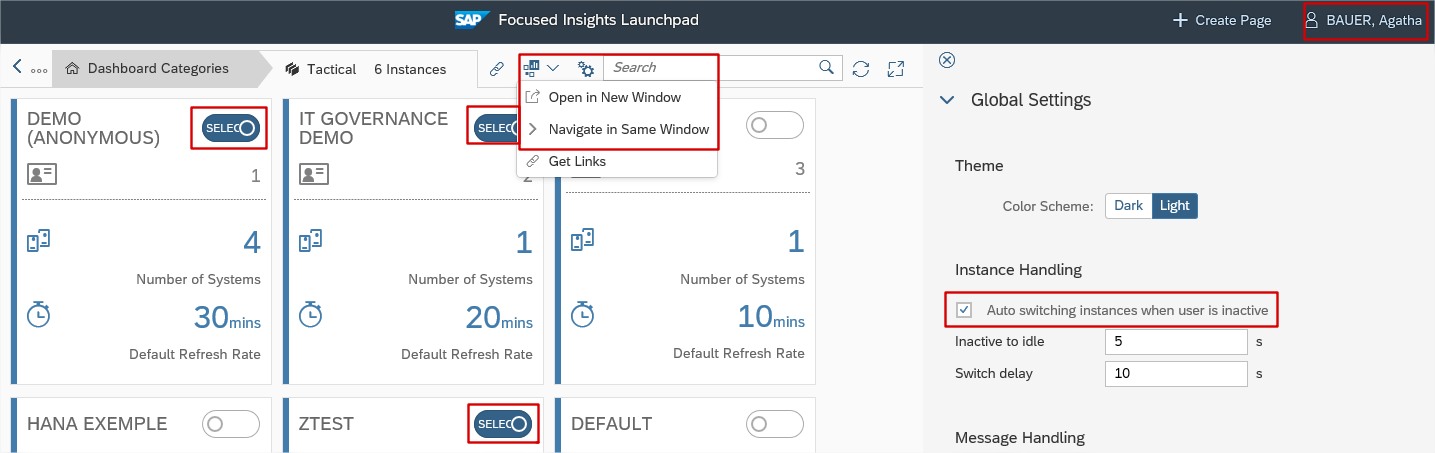Open the dashboard view dropdown arrow
The width and height of the screenshot is (1435, 453).
(x=552, y=68)
